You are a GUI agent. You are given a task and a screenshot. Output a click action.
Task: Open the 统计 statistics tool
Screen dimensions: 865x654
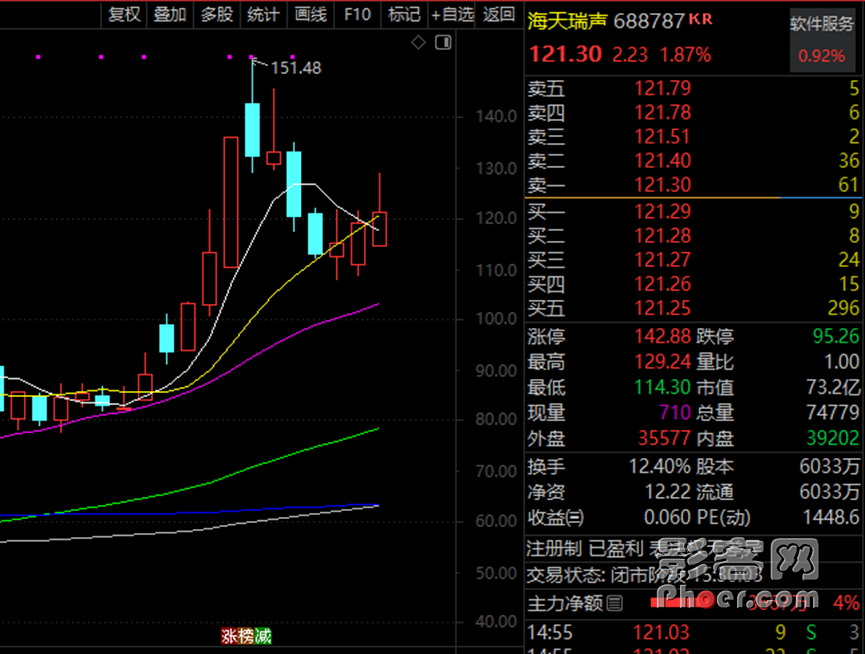pyautogui.click(x=263, y=15)
